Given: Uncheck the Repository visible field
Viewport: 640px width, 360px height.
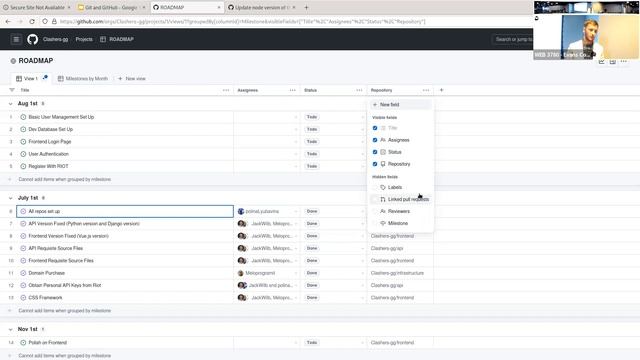Looking at the screenshot, I should tap(375, 164).
